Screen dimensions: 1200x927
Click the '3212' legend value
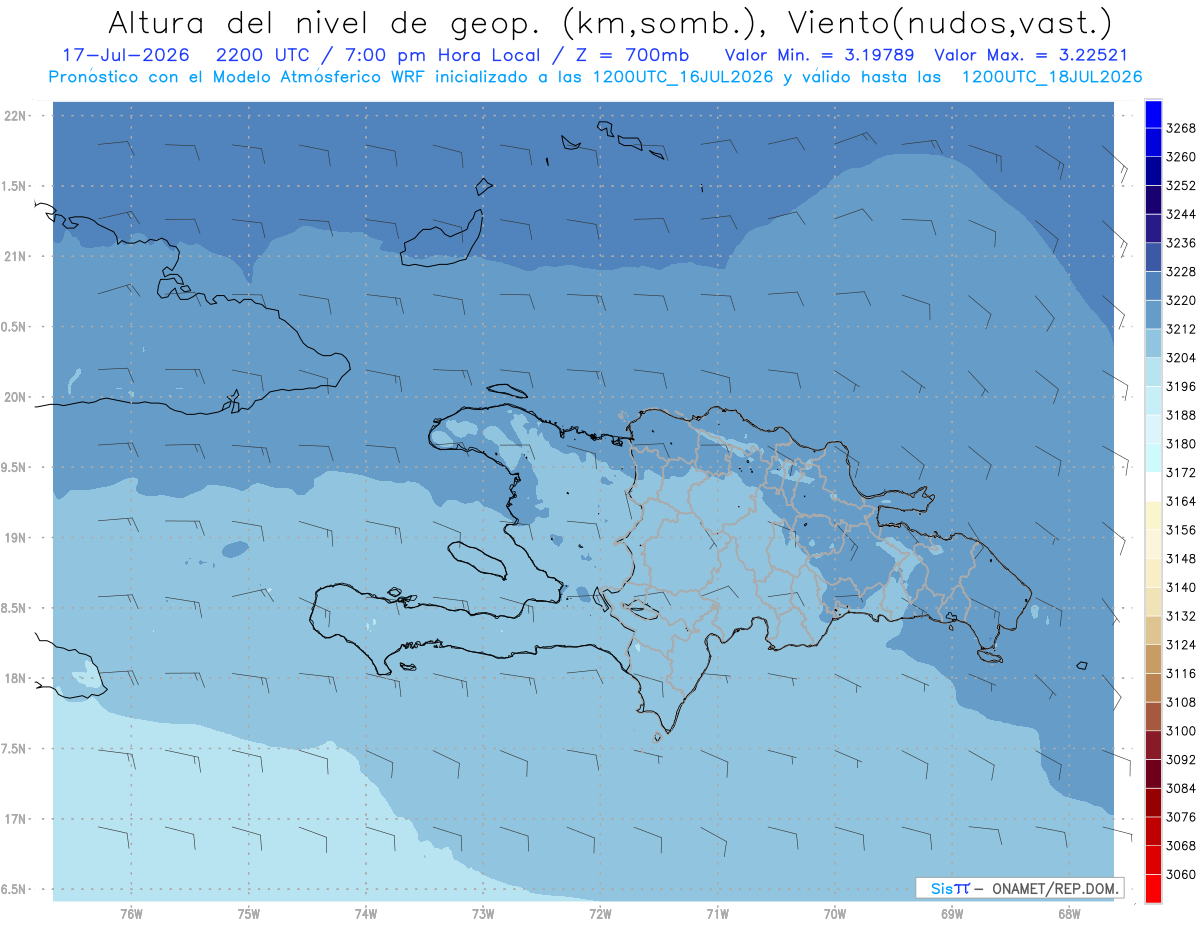click(1181, 329)
